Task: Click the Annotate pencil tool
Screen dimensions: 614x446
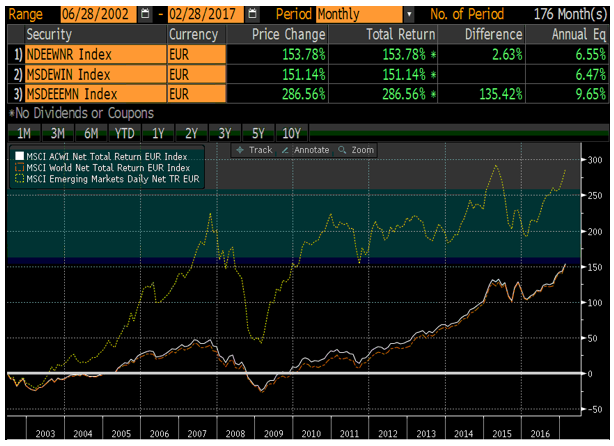Action: 286,150
